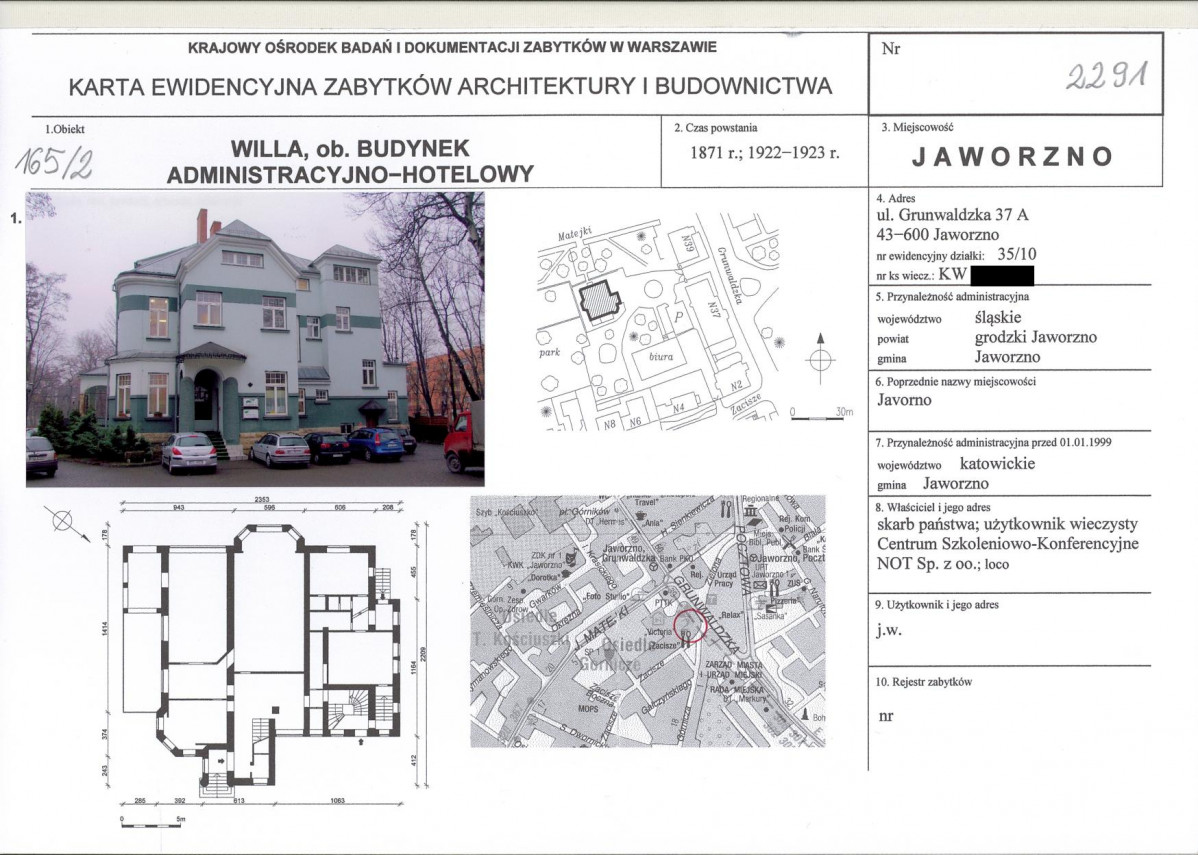
Task: Click the 5m scale bar below floor plan
Action: pyautogui.click(x=151, y=825)
